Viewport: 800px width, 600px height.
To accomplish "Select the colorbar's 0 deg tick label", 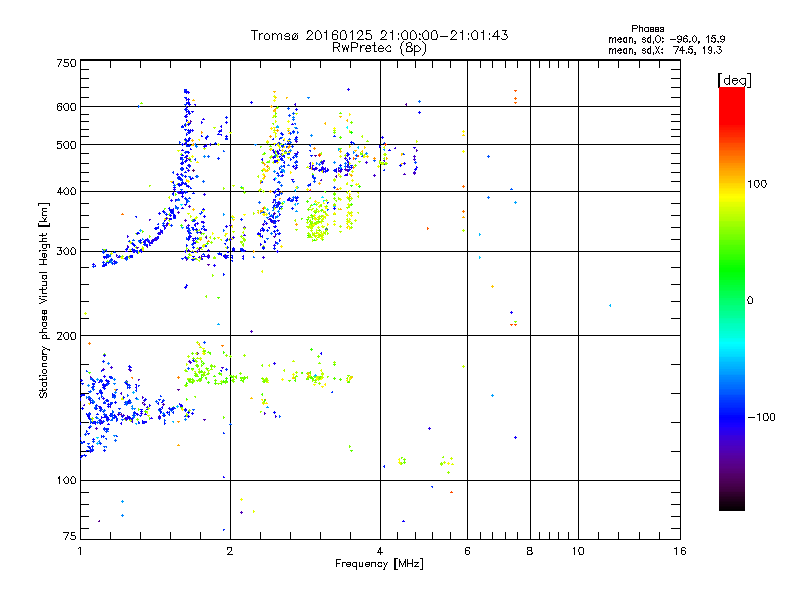I will [750, 301].
